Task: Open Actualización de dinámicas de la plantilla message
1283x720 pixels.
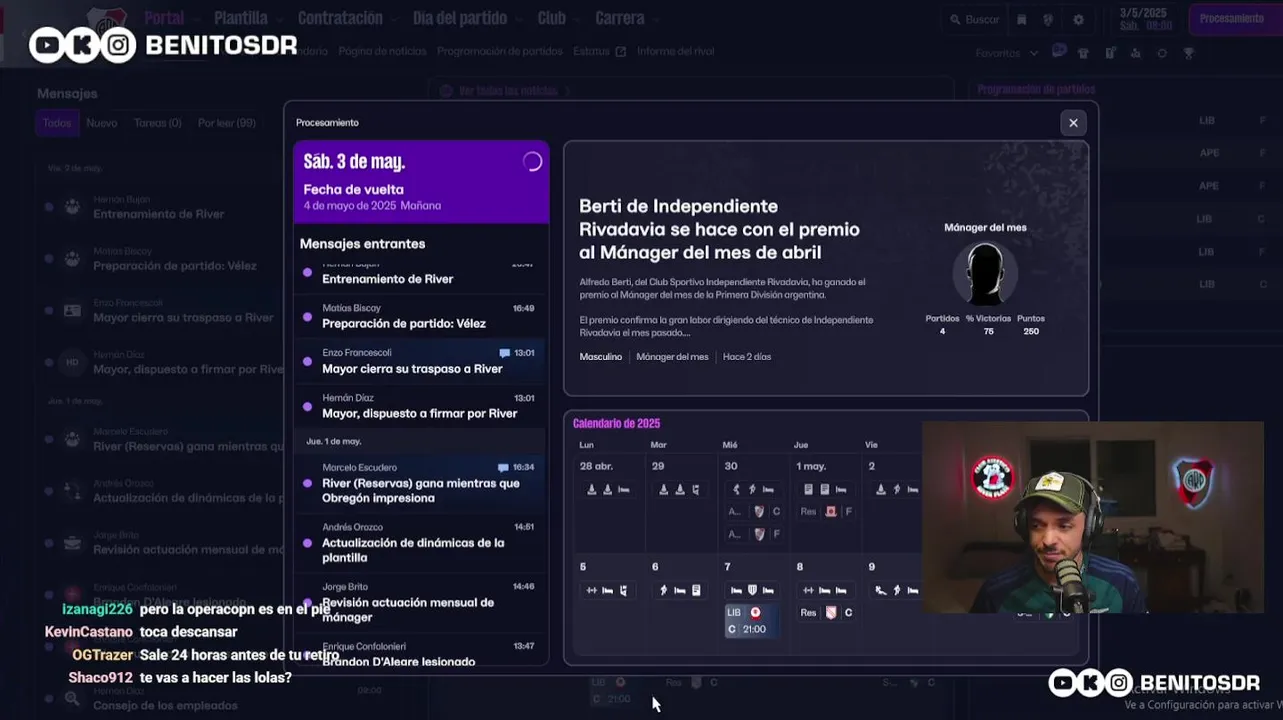Action: point(421,542)
